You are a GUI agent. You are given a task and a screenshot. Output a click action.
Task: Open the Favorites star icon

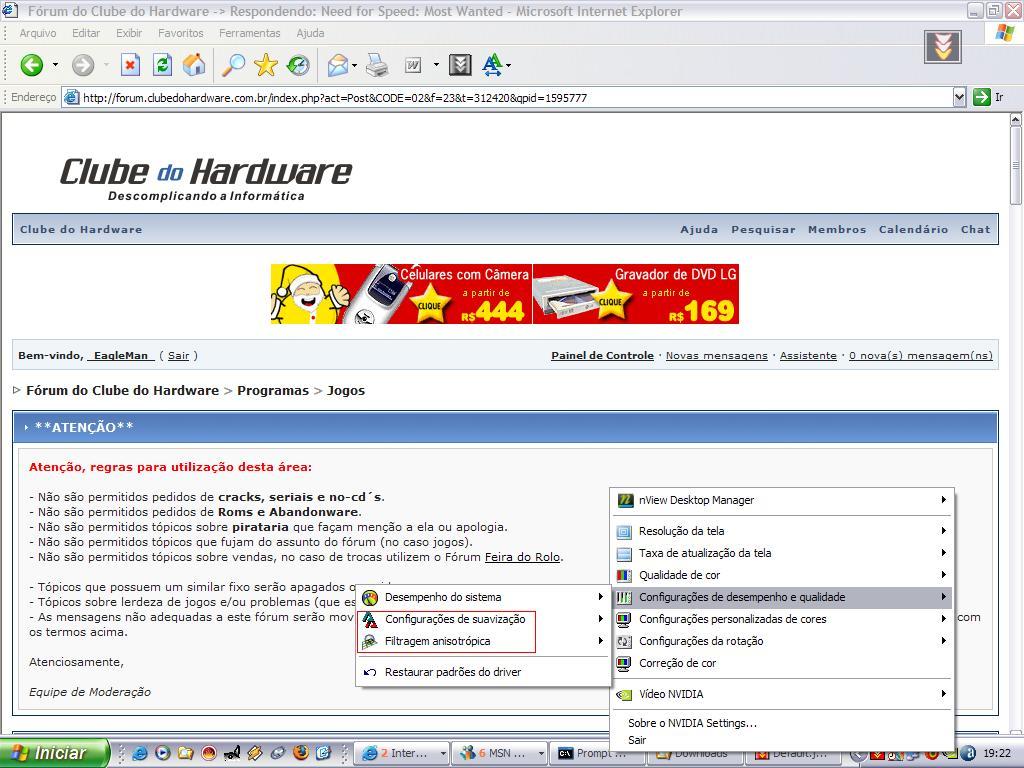coord(266,65)
